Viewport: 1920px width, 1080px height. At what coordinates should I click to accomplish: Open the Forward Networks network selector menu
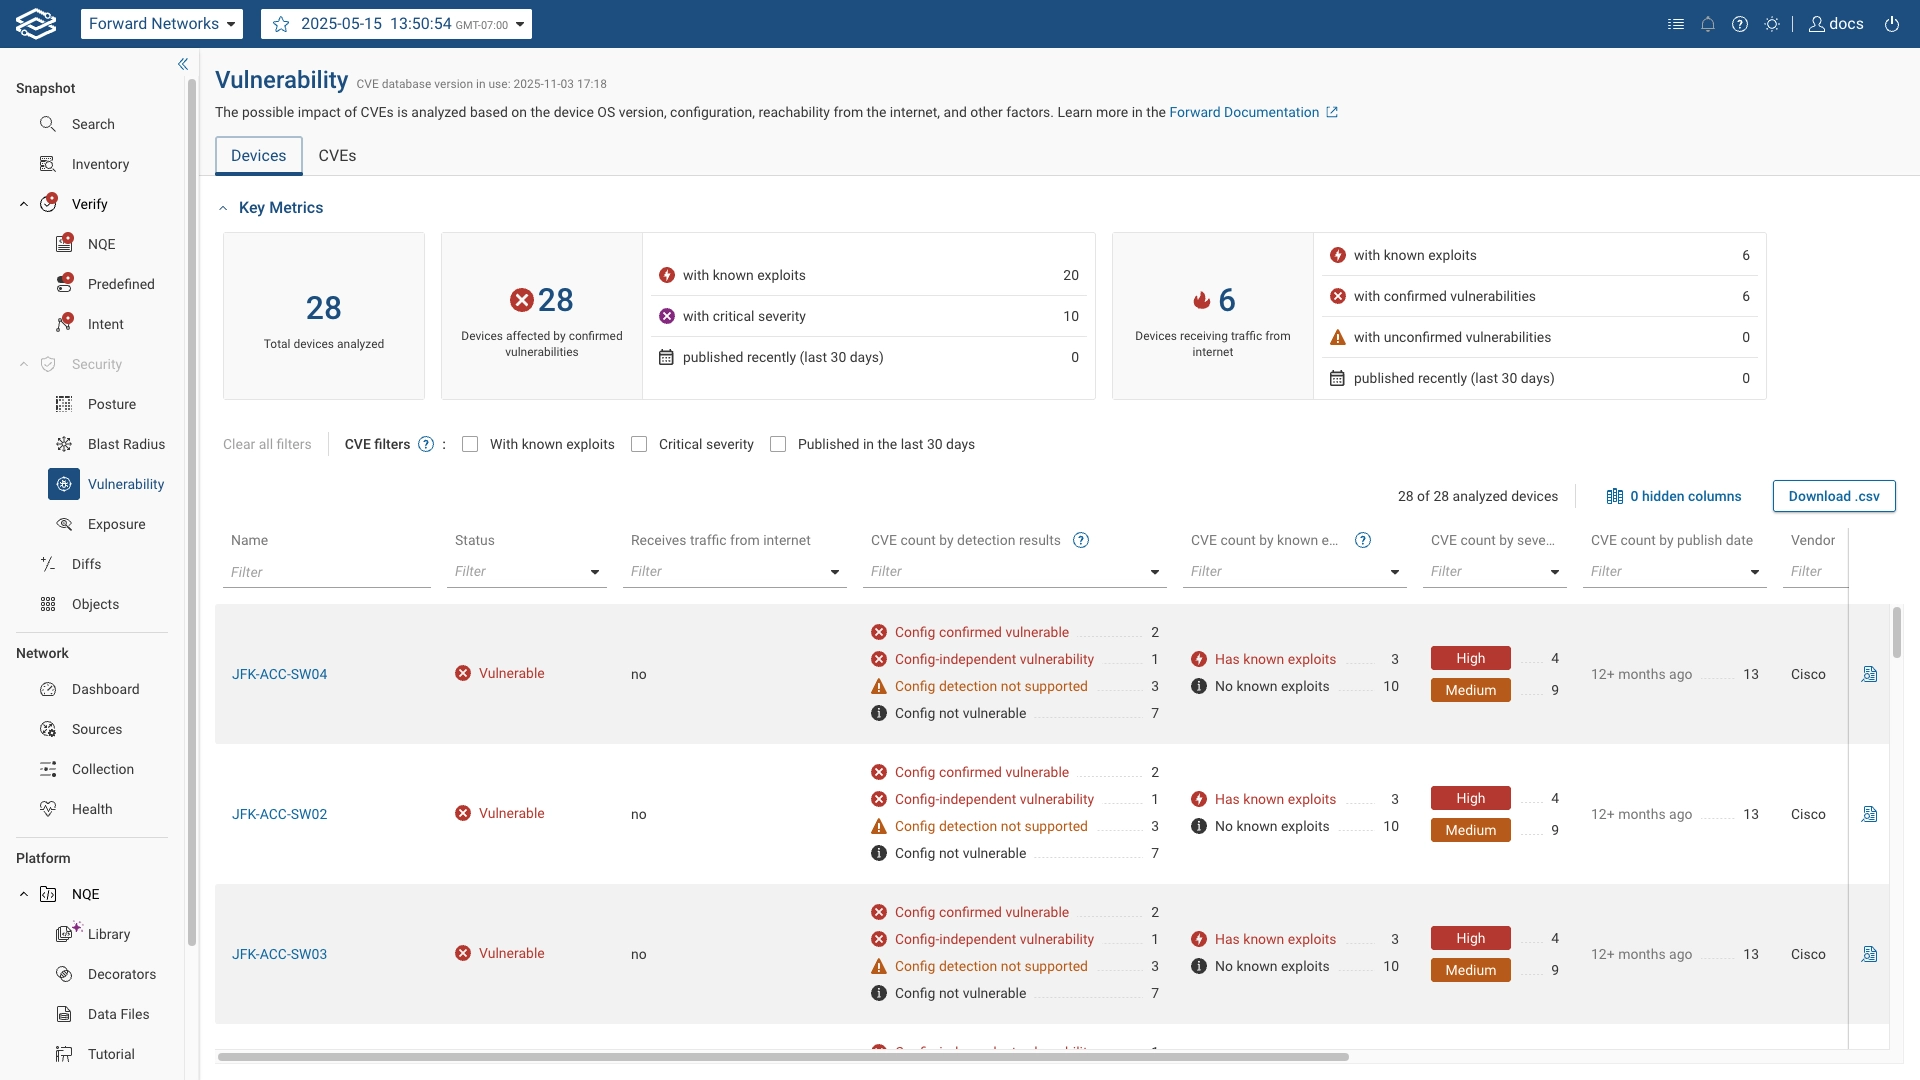[161, 23]
